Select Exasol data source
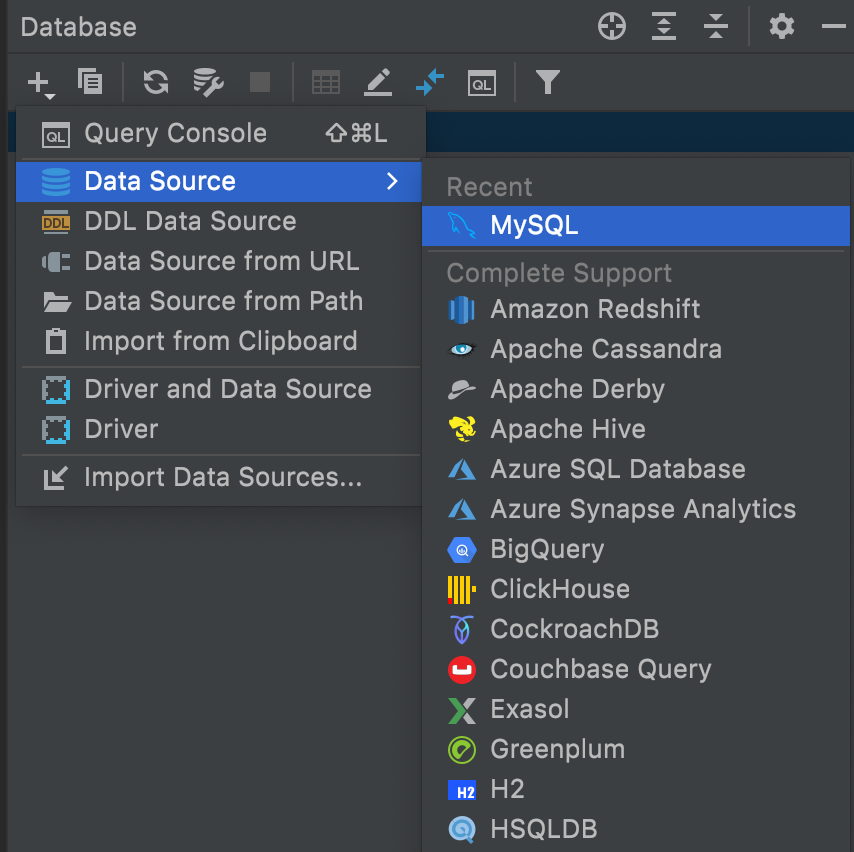Screen dimensions: 854x852 636,709
